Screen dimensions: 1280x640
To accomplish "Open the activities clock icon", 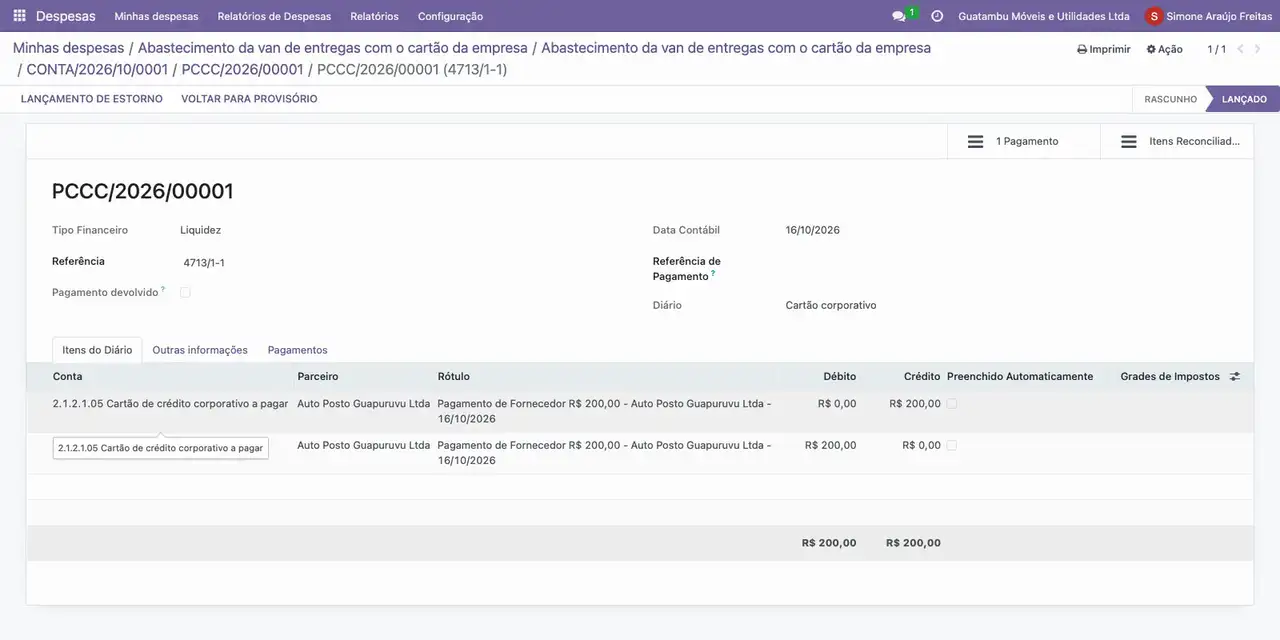I will 937,16.
